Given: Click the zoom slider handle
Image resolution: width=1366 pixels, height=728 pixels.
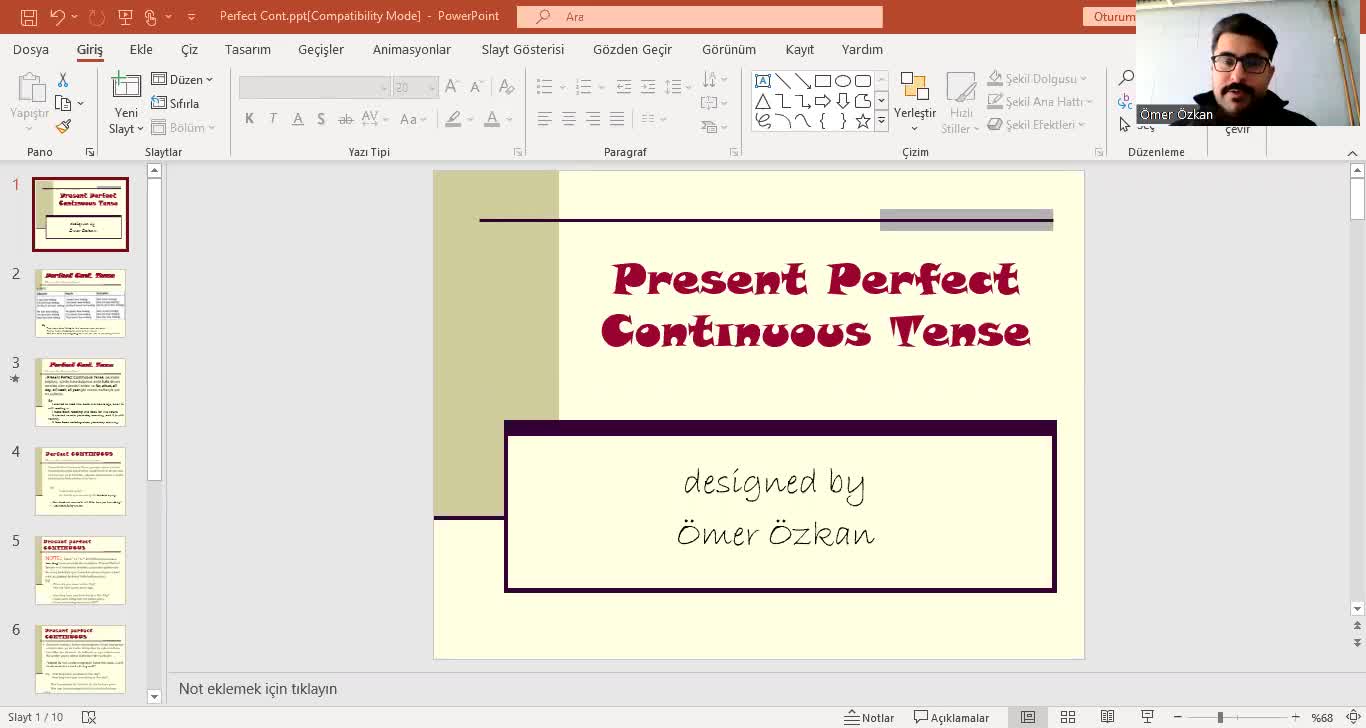Looking at the screenshot, I should coord(1220,717).
